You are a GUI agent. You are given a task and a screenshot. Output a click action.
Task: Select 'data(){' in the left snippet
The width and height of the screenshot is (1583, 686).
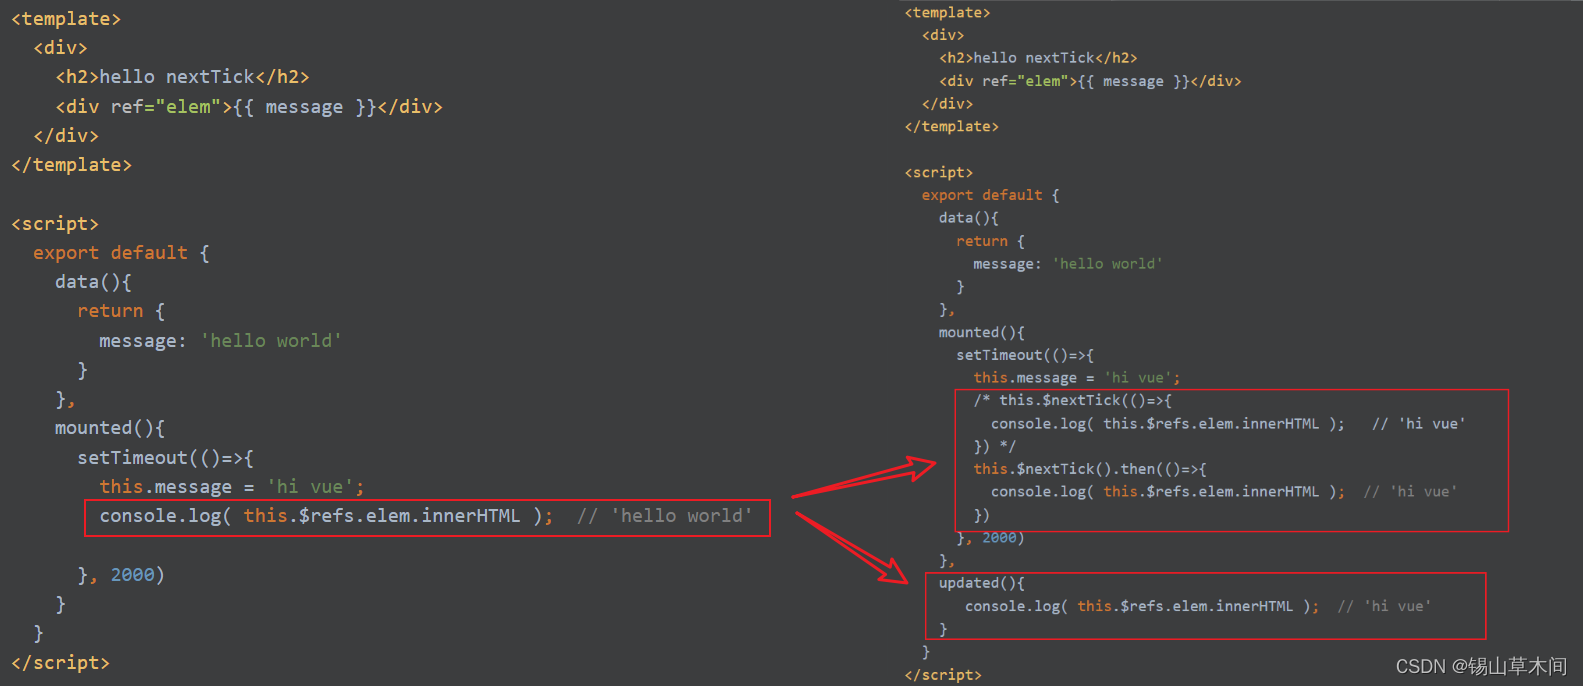[93, 282]
